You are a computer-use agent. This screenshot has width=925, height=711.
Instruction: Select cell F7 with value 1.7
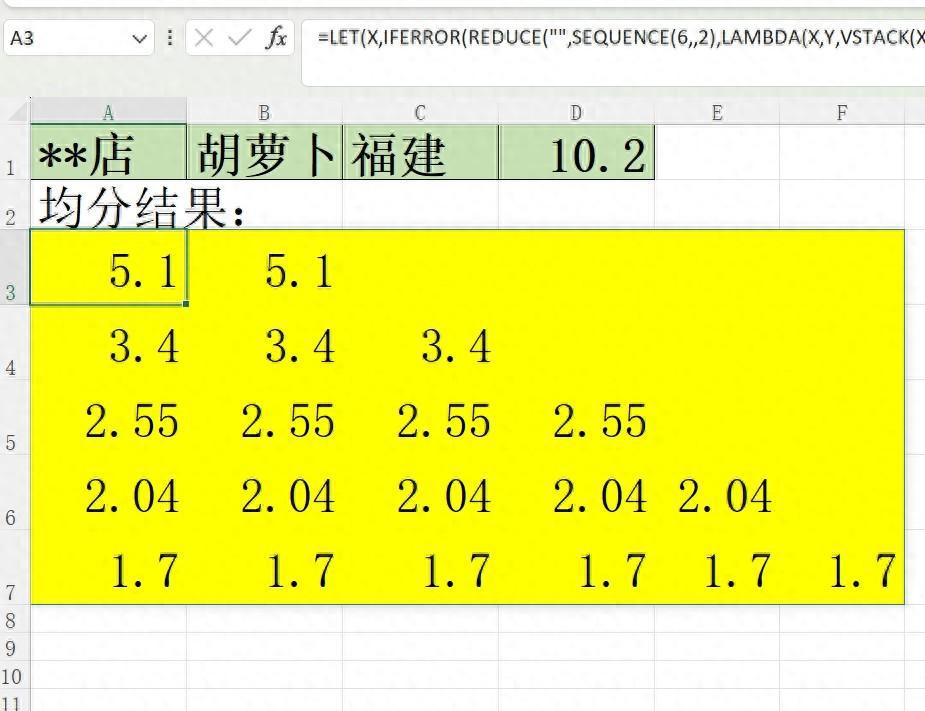[x=842, y=566]
